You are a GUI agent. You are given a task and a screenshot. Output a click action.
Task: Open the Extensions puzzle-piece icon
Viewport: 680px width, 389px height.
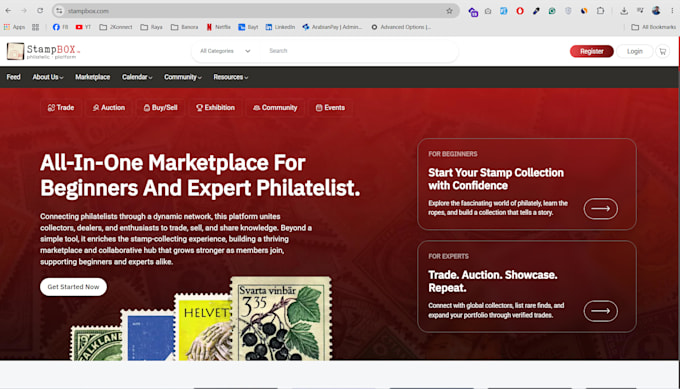pyautogui.click(x=600, y=11)
